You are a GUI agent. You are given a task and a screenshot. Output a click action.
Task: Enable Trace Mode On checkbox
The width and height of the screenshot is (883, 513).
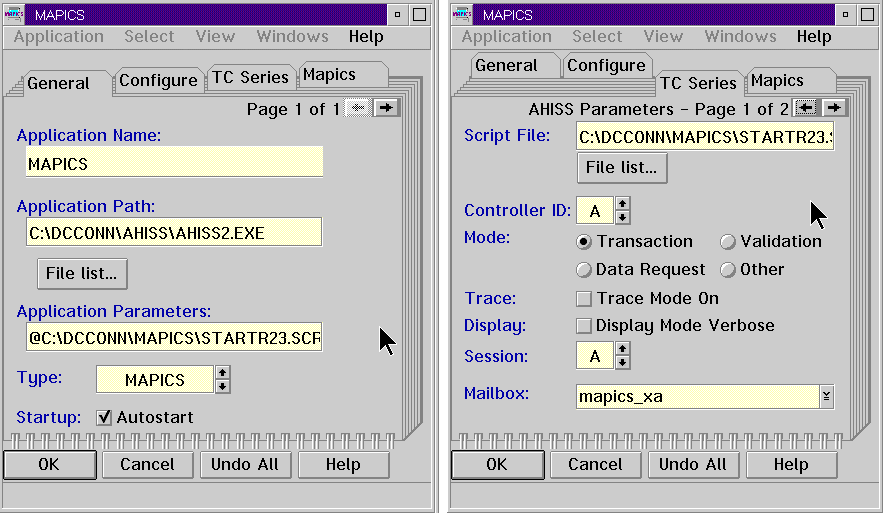click(584, 298)
